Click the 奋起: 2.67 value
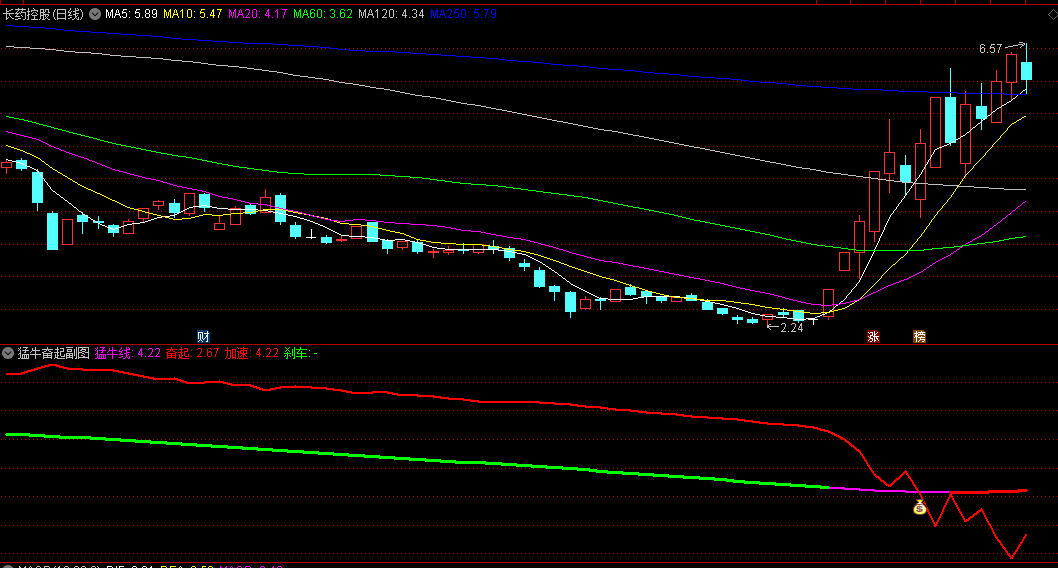1058x568 pixels. tap(192, 353)
